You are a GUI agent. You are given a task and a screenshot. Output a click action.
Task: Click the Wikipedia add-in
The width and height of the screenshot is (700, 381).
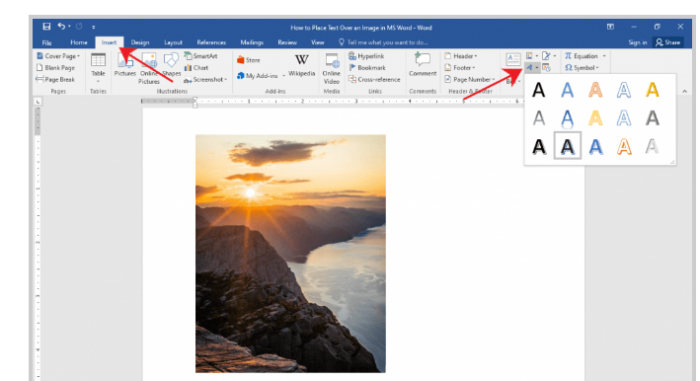pyautogui.click(x=301, y=65)
